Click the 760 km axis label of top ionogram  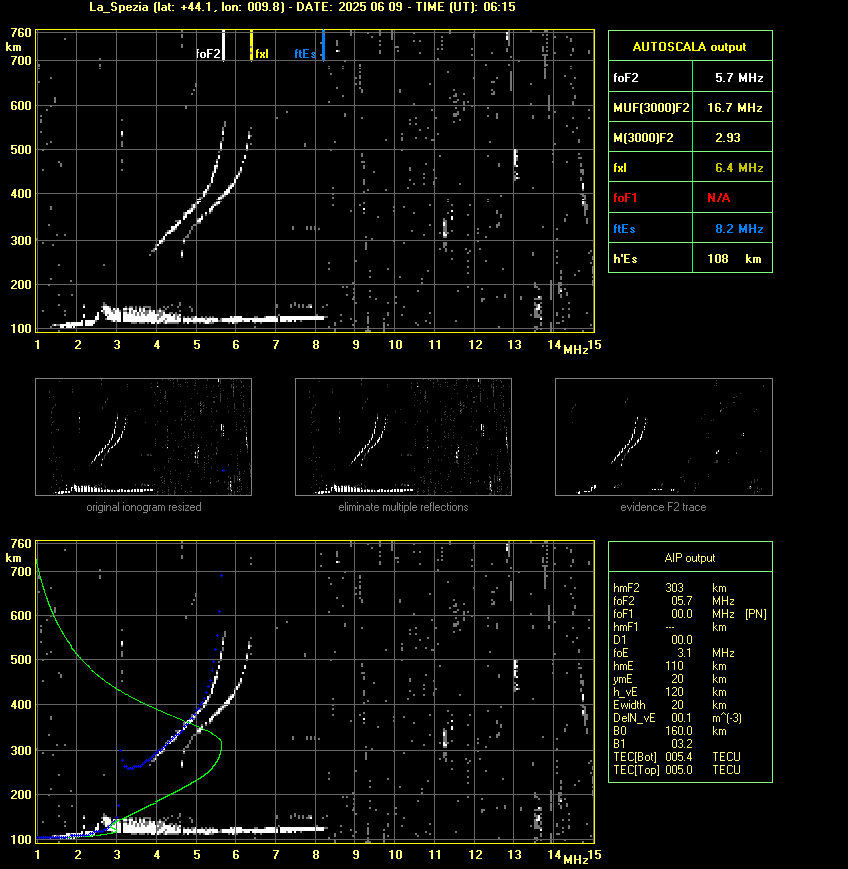[21, 33]
